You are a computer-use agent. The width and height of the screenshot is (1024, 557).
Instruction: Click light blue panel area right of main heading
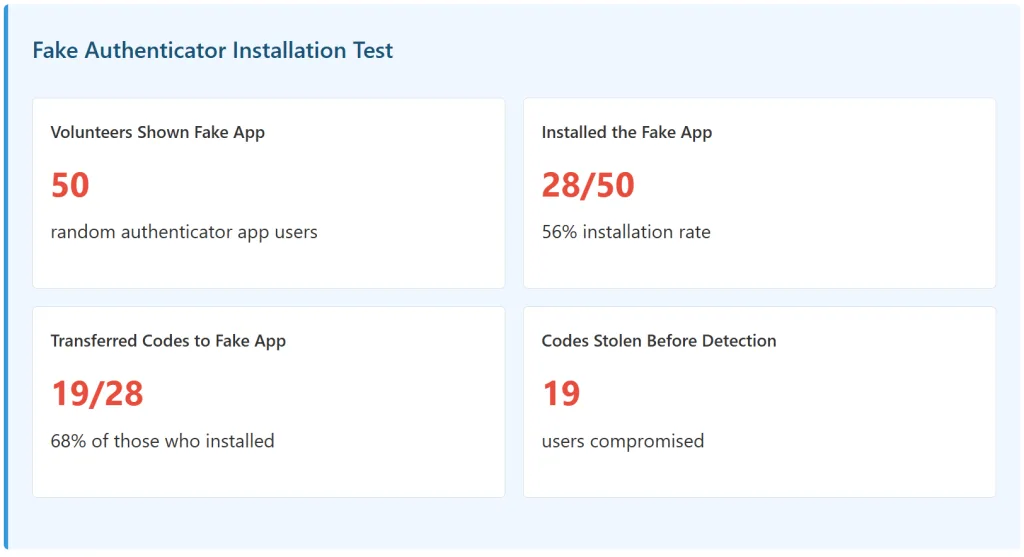700,51
